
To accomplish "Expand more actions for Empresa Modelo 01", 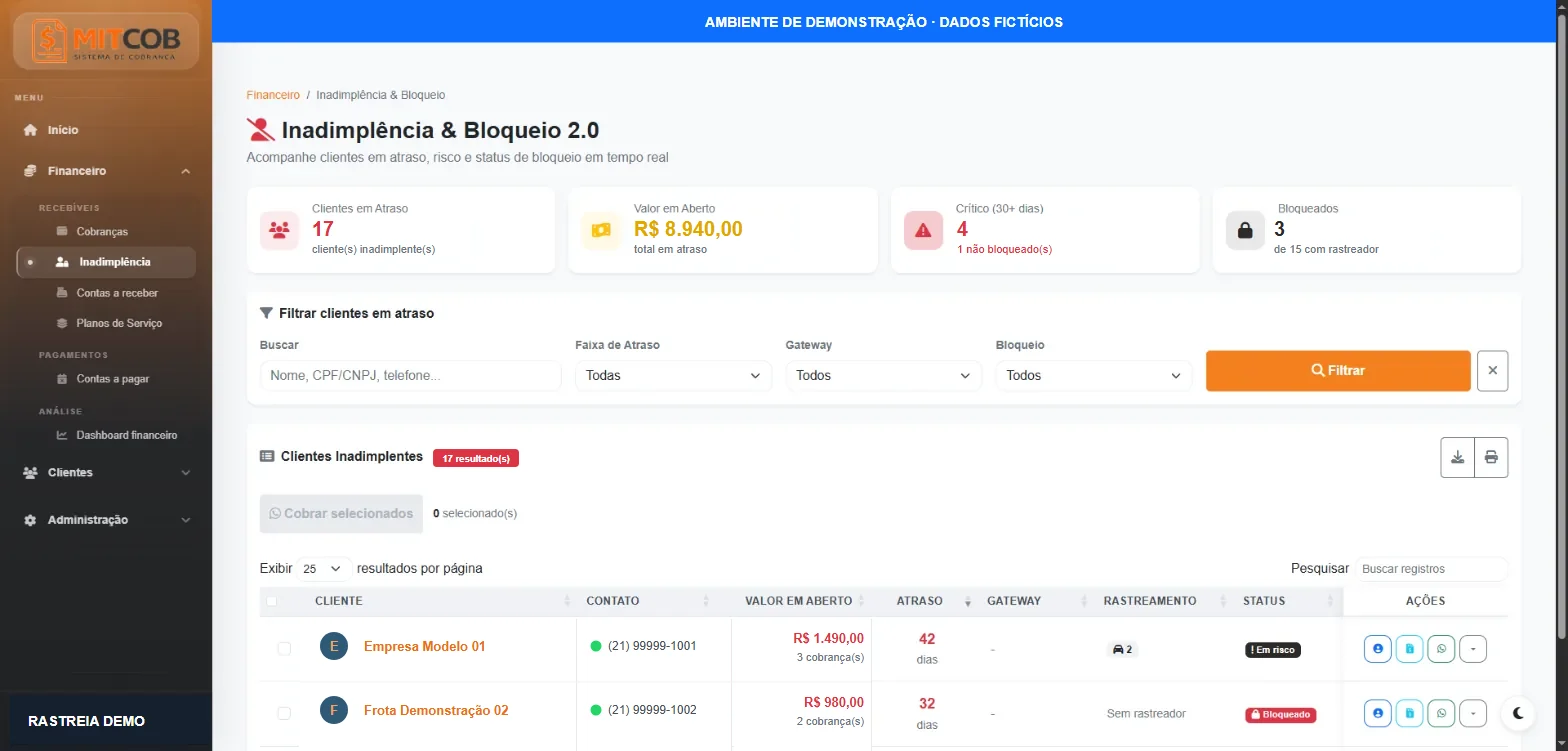I will point(1473,649).
